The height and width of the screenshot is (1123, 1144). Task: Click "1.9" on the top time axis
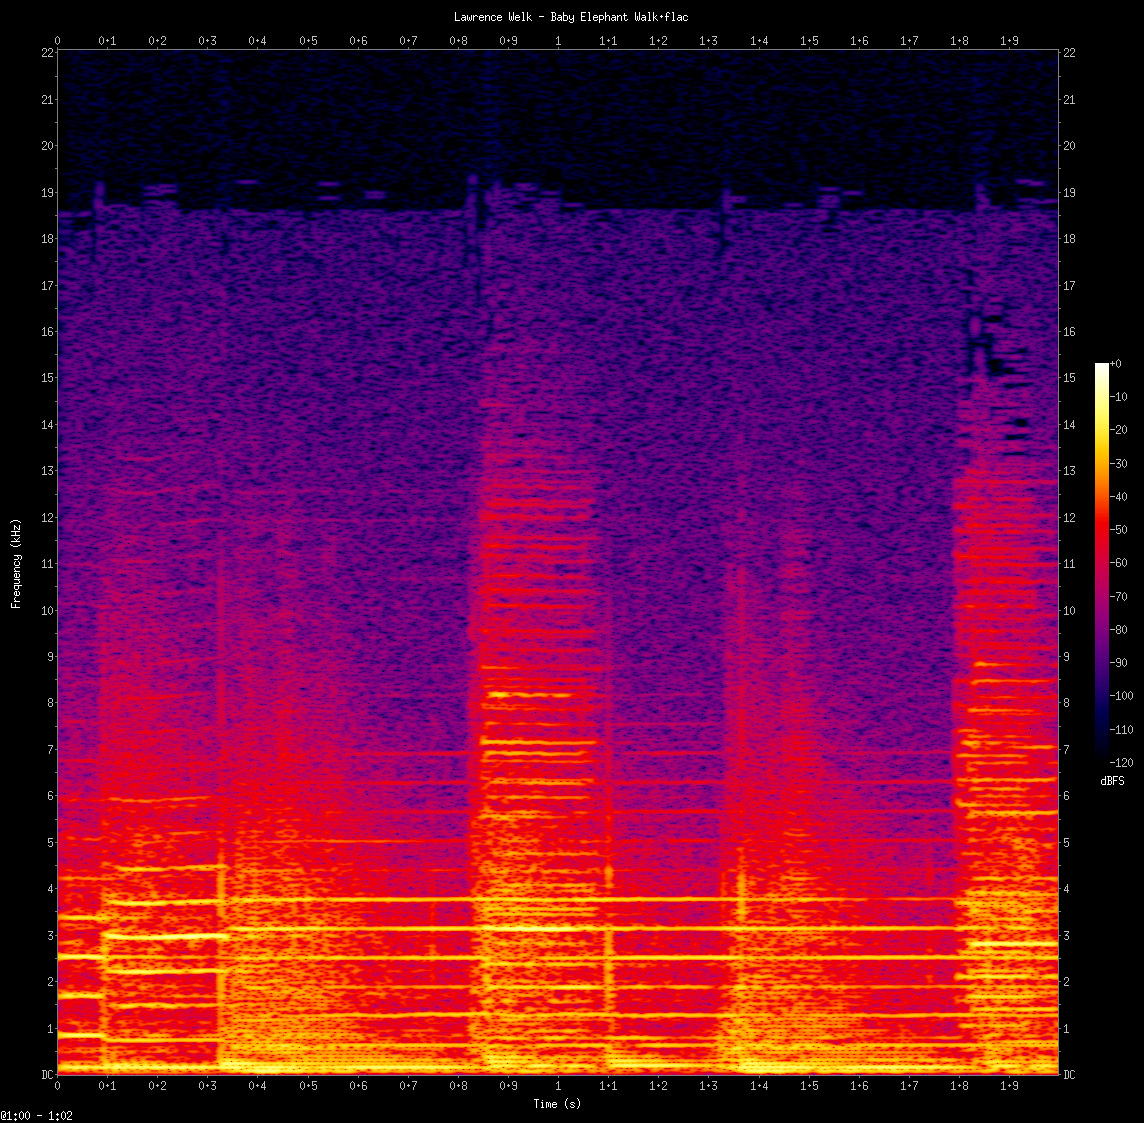(x=1009, y=41)
